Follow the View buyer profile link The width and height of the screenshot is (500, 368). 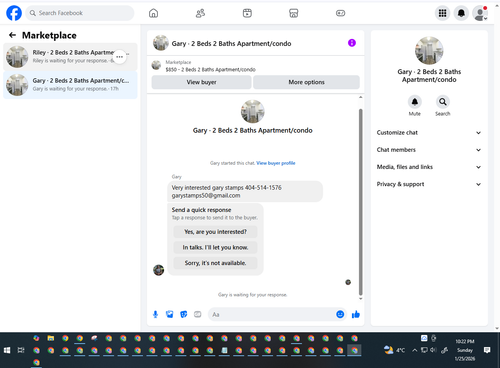tap(276, 163)
